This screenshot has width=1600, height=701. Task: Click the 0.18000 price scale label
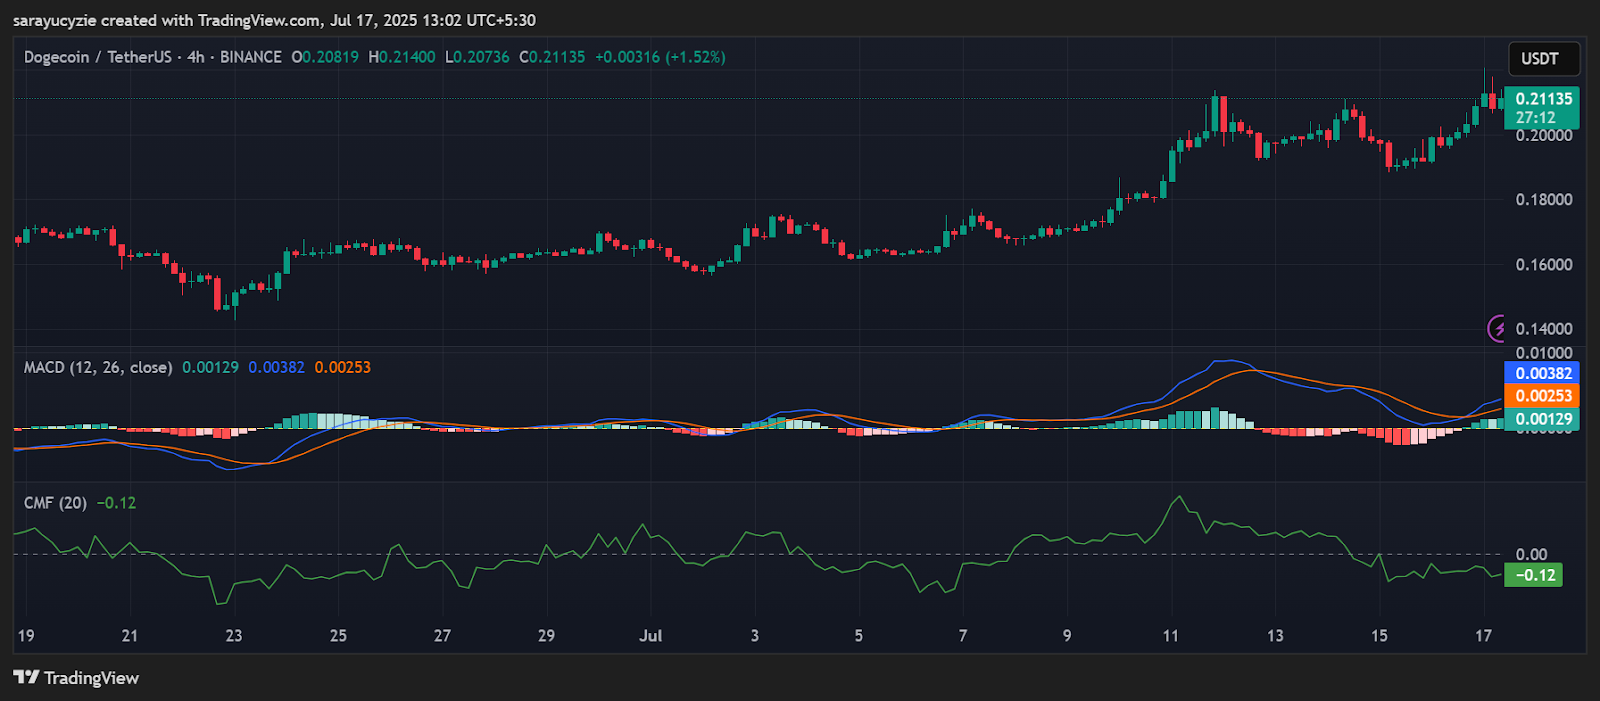(1544, 200)
